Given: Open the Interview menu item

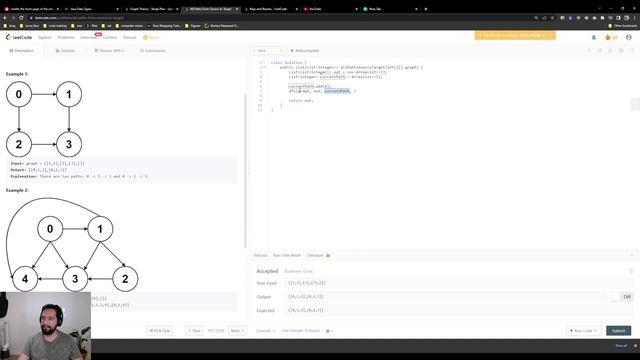Looking at the screenshot, I should [x=88, y=38].
